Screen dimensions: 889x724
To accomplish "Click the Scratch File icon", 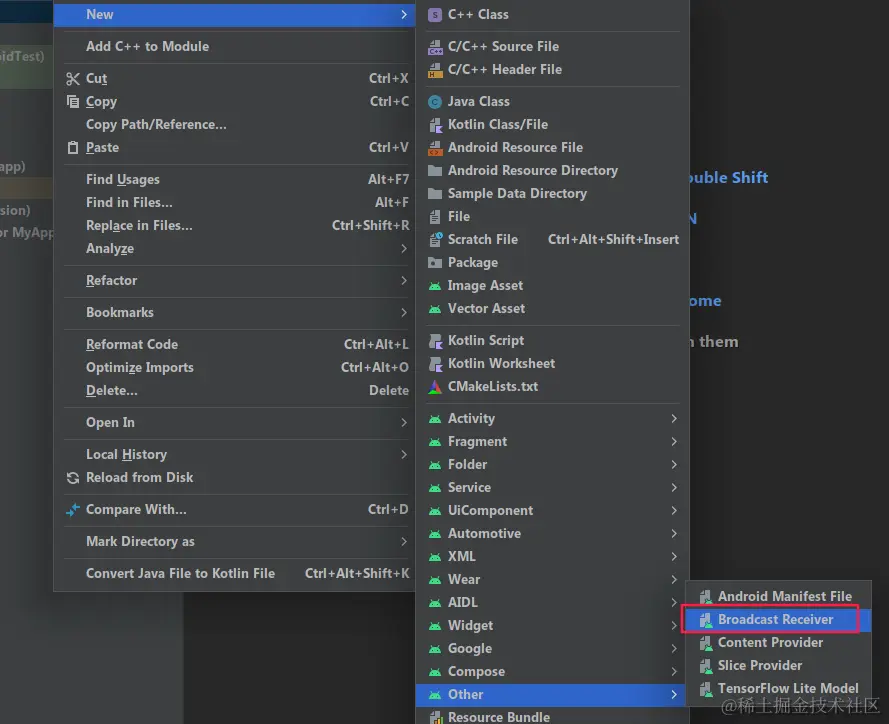I will (x=435, y=240).
